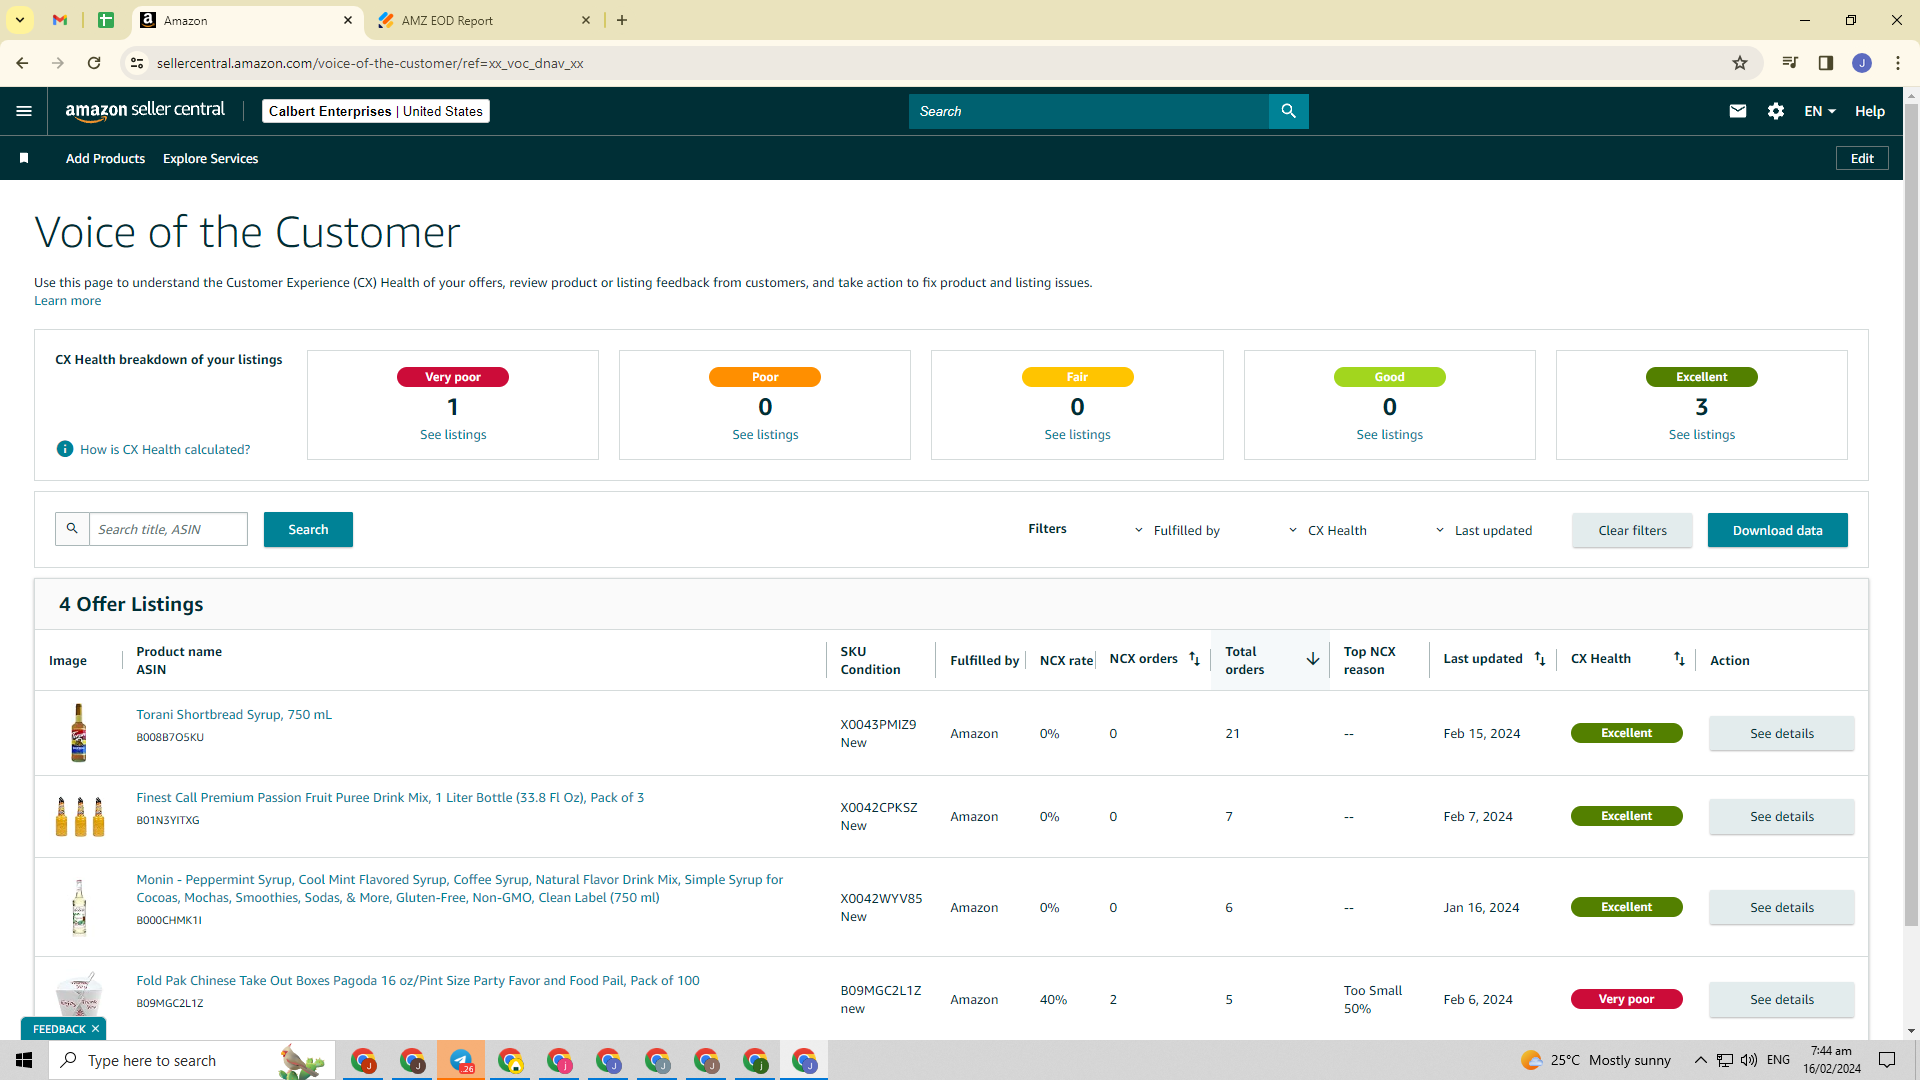The image size is (1920, 1080).
Task: Open the Windows notification center icon
Action: pyautogui.click(x=1887, y=1060)
